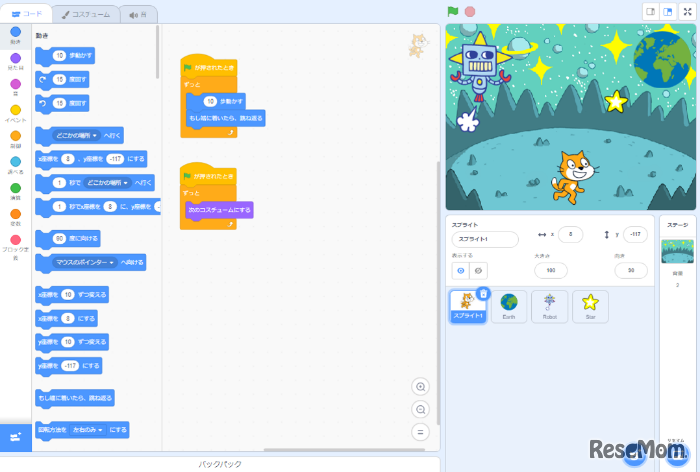Select the 音 pink sound category circle
This screenshot has width=700, height=472.
click(x=16, y=84)
